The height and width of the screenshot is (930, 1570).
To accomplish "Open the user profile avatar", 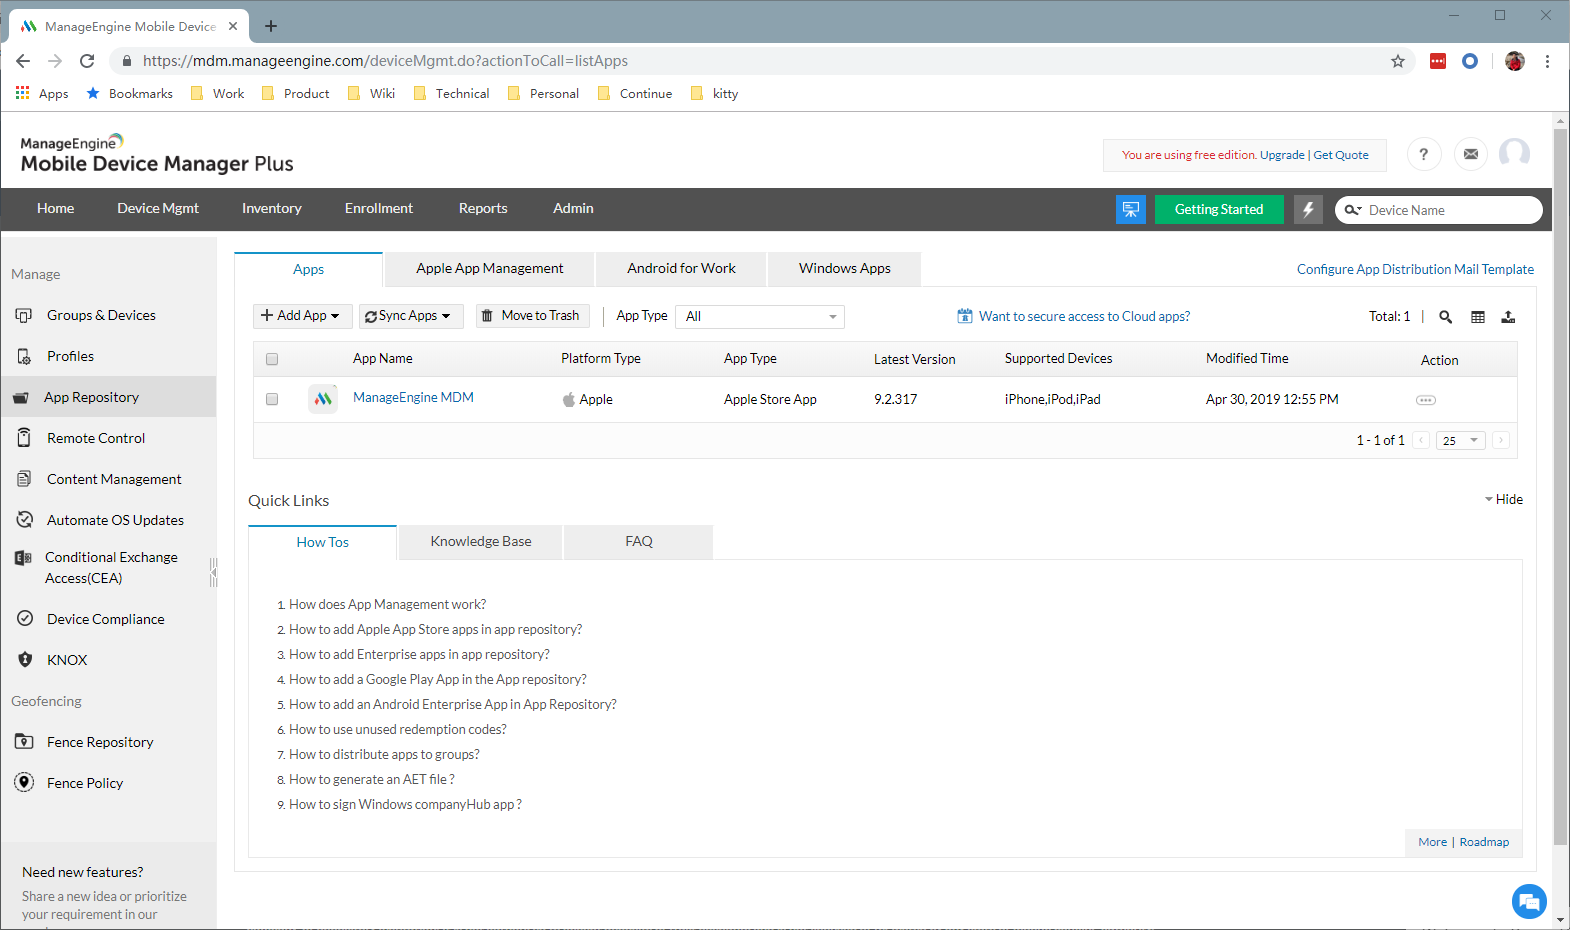I will click(1514, 154).
